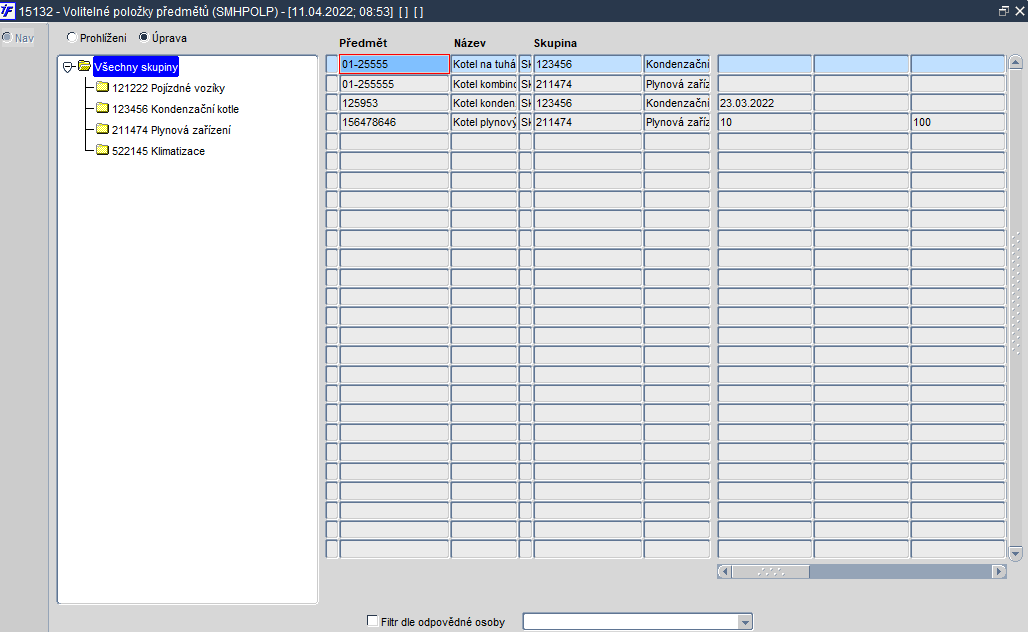Viewport: 1028px width, 632px height.
Task: Select the 211474 Plynová zařízení tree item
Action: coord(171,130)
